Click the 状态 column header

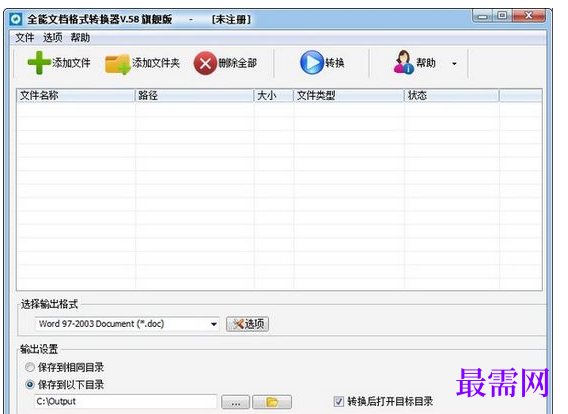coord(452,96)
